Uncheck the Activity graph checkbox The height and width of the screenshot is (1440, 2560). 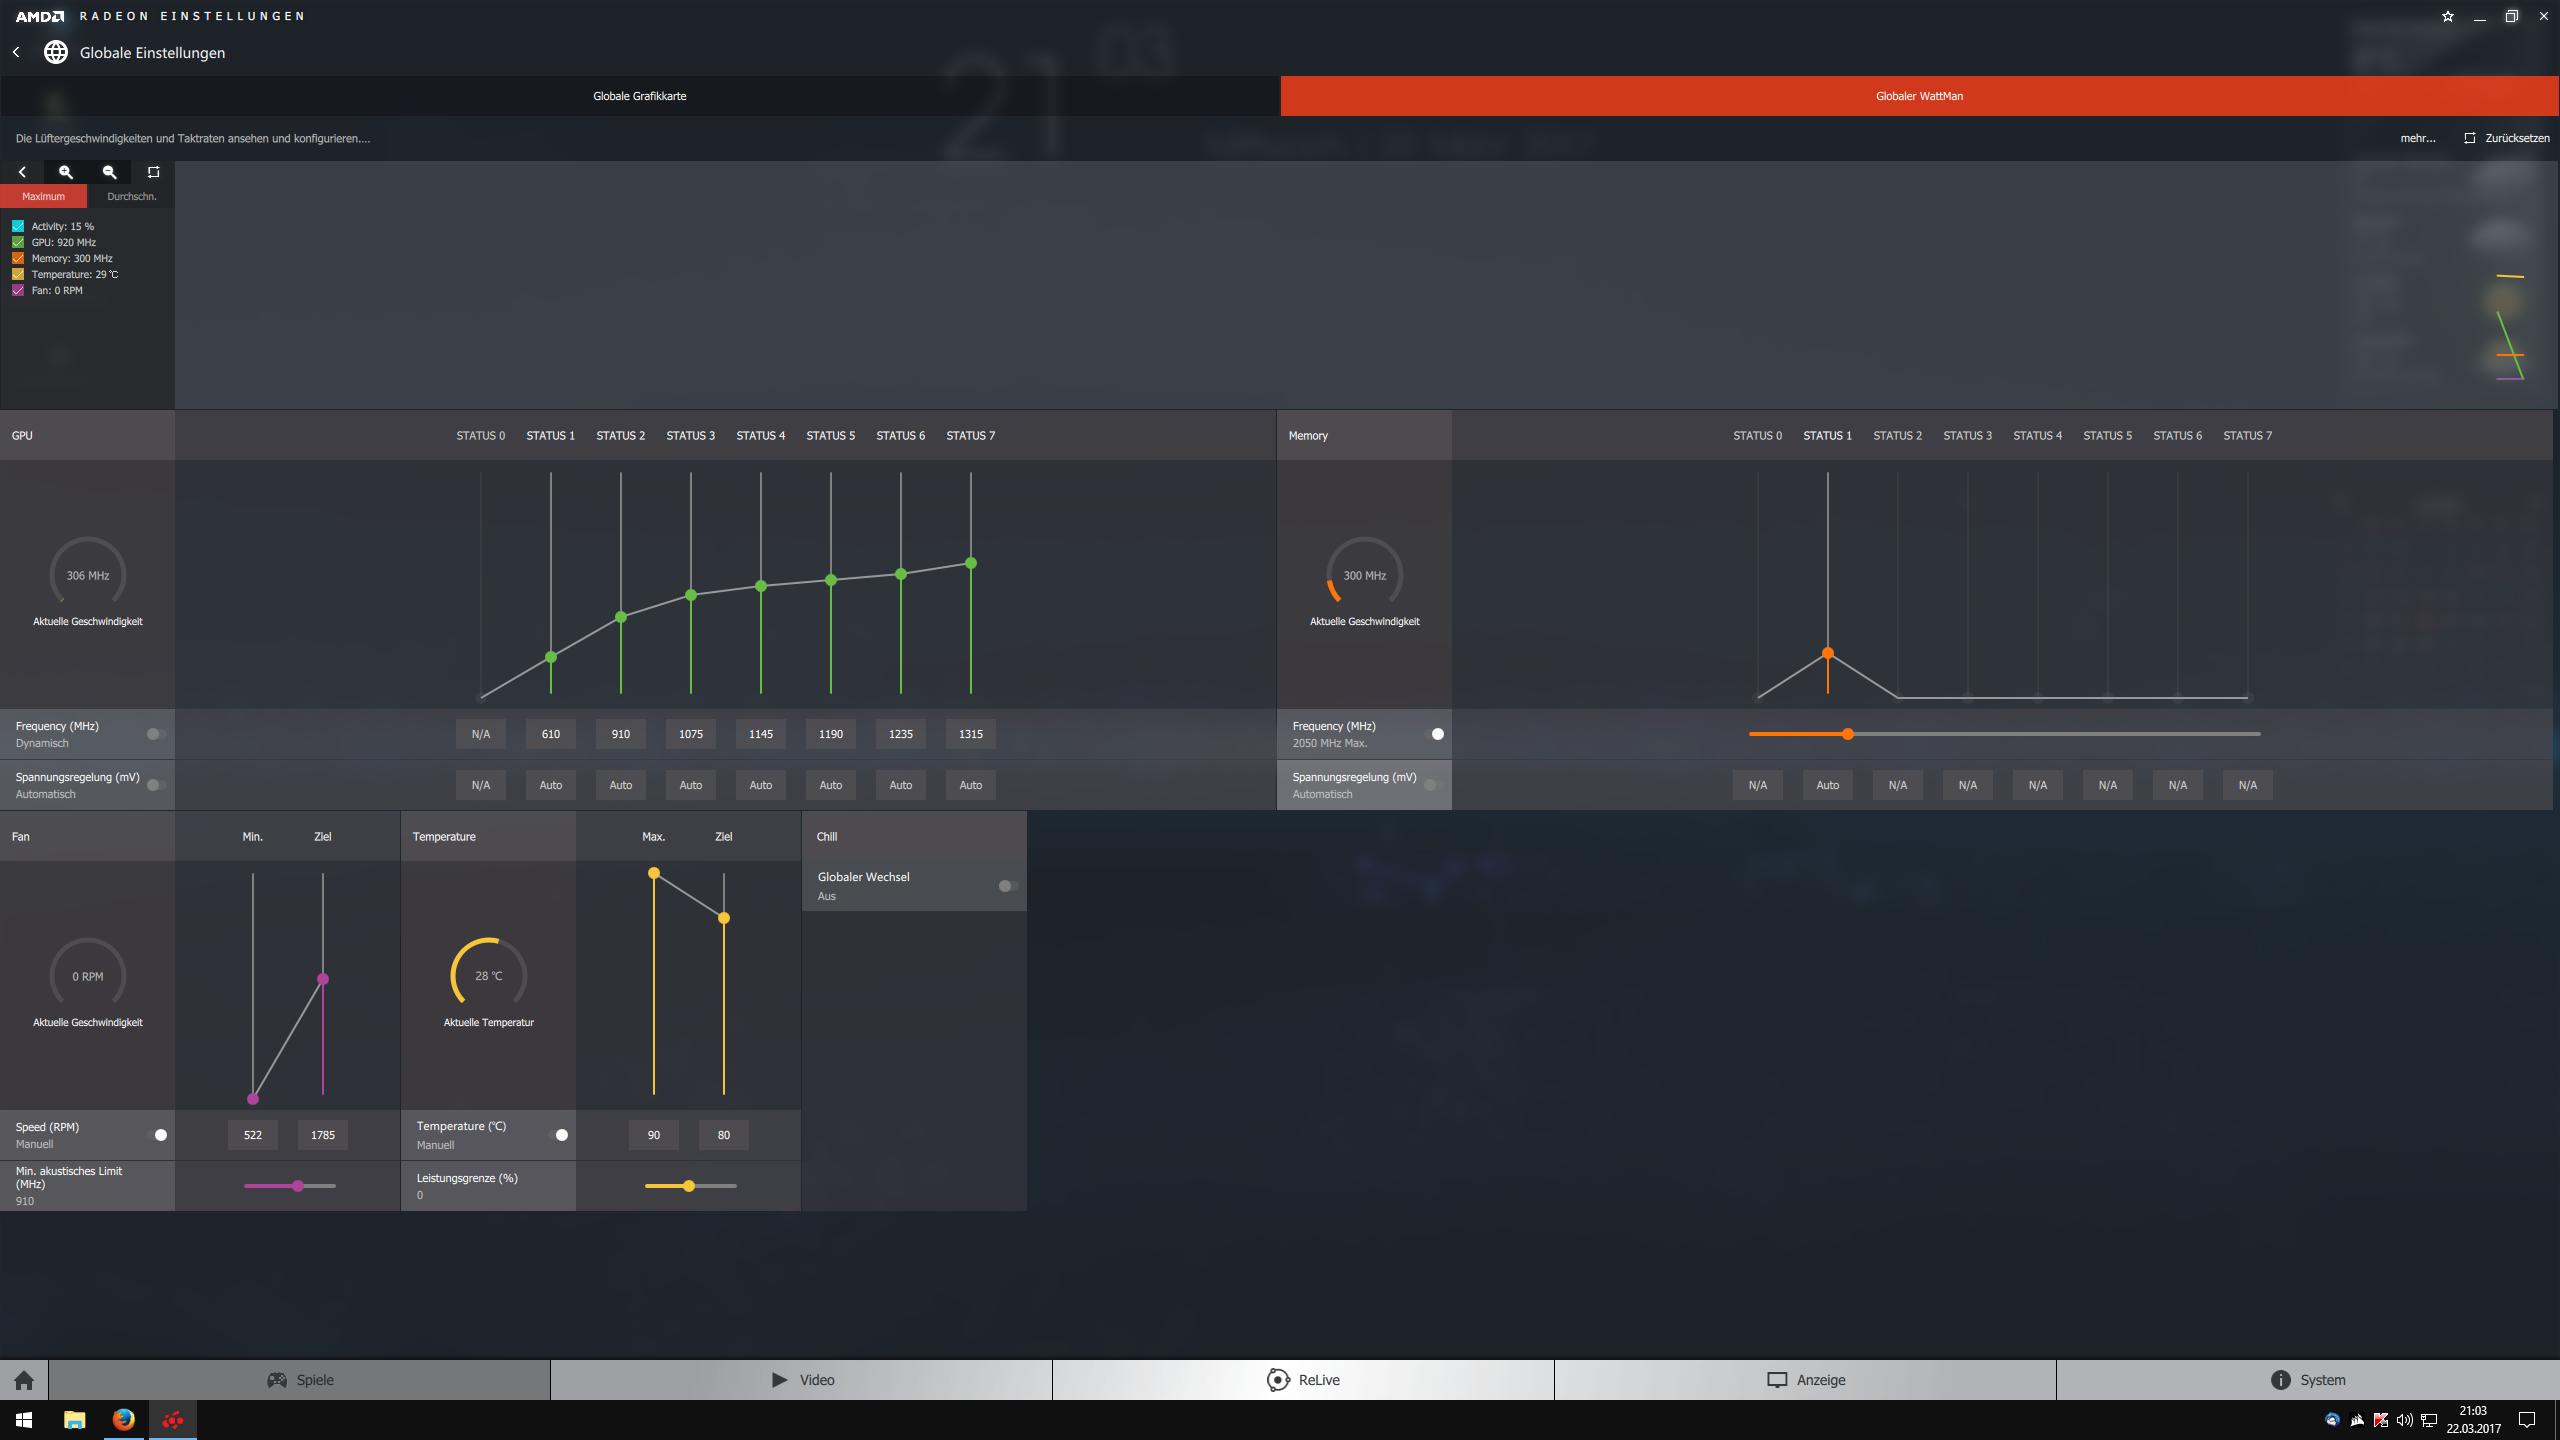pyautogui.click(x=18, y=226)
